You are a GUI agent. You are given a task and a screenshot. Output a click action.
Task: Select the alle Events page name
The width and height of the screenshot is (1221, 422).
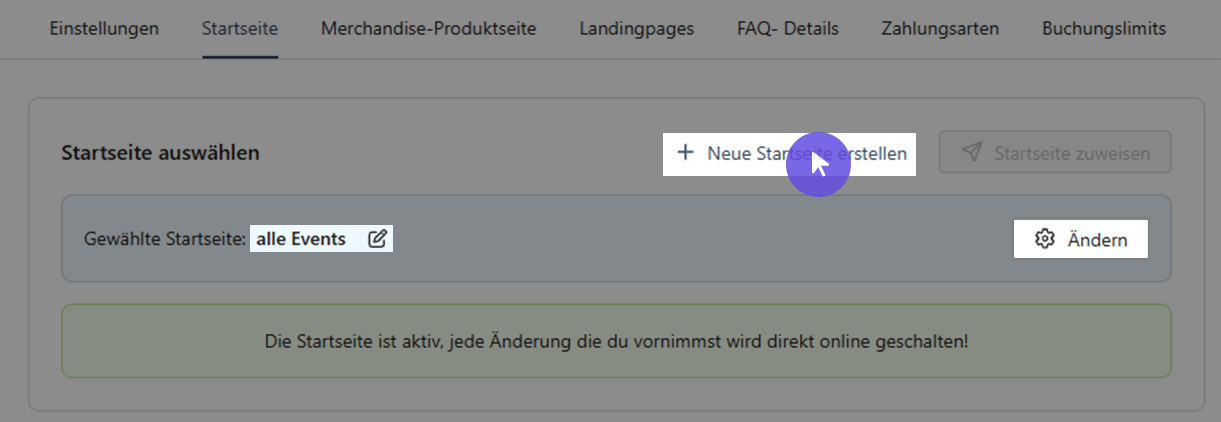(x=301, y=239)
